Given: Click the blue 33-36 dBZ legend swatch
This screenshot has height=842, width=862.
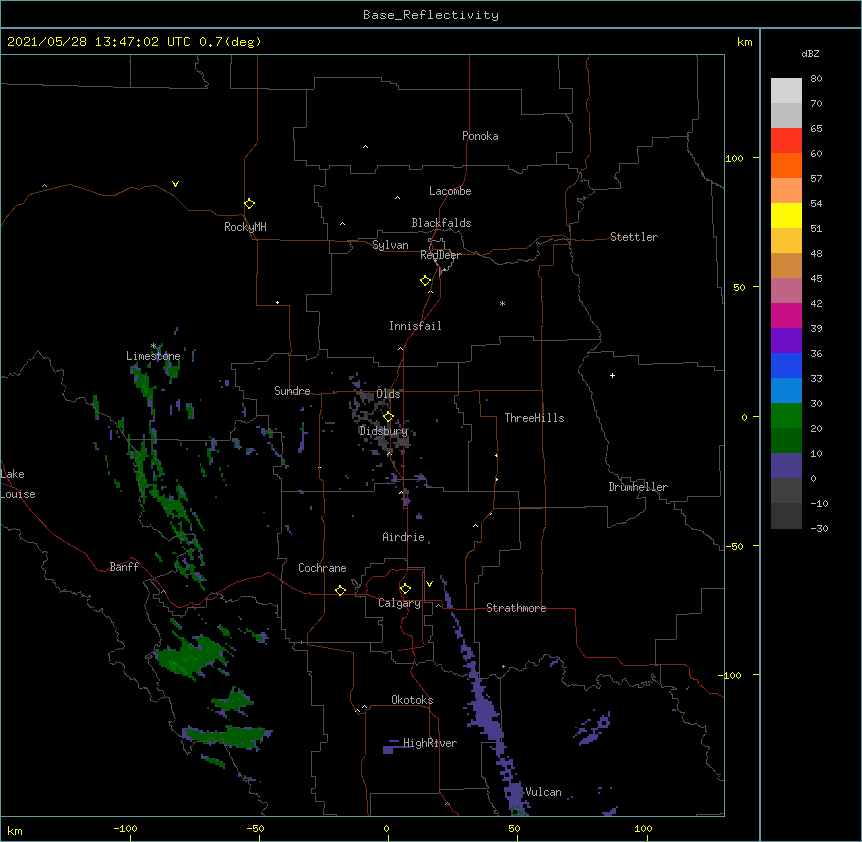Looking at the screenshot, I should click(786, 365).
